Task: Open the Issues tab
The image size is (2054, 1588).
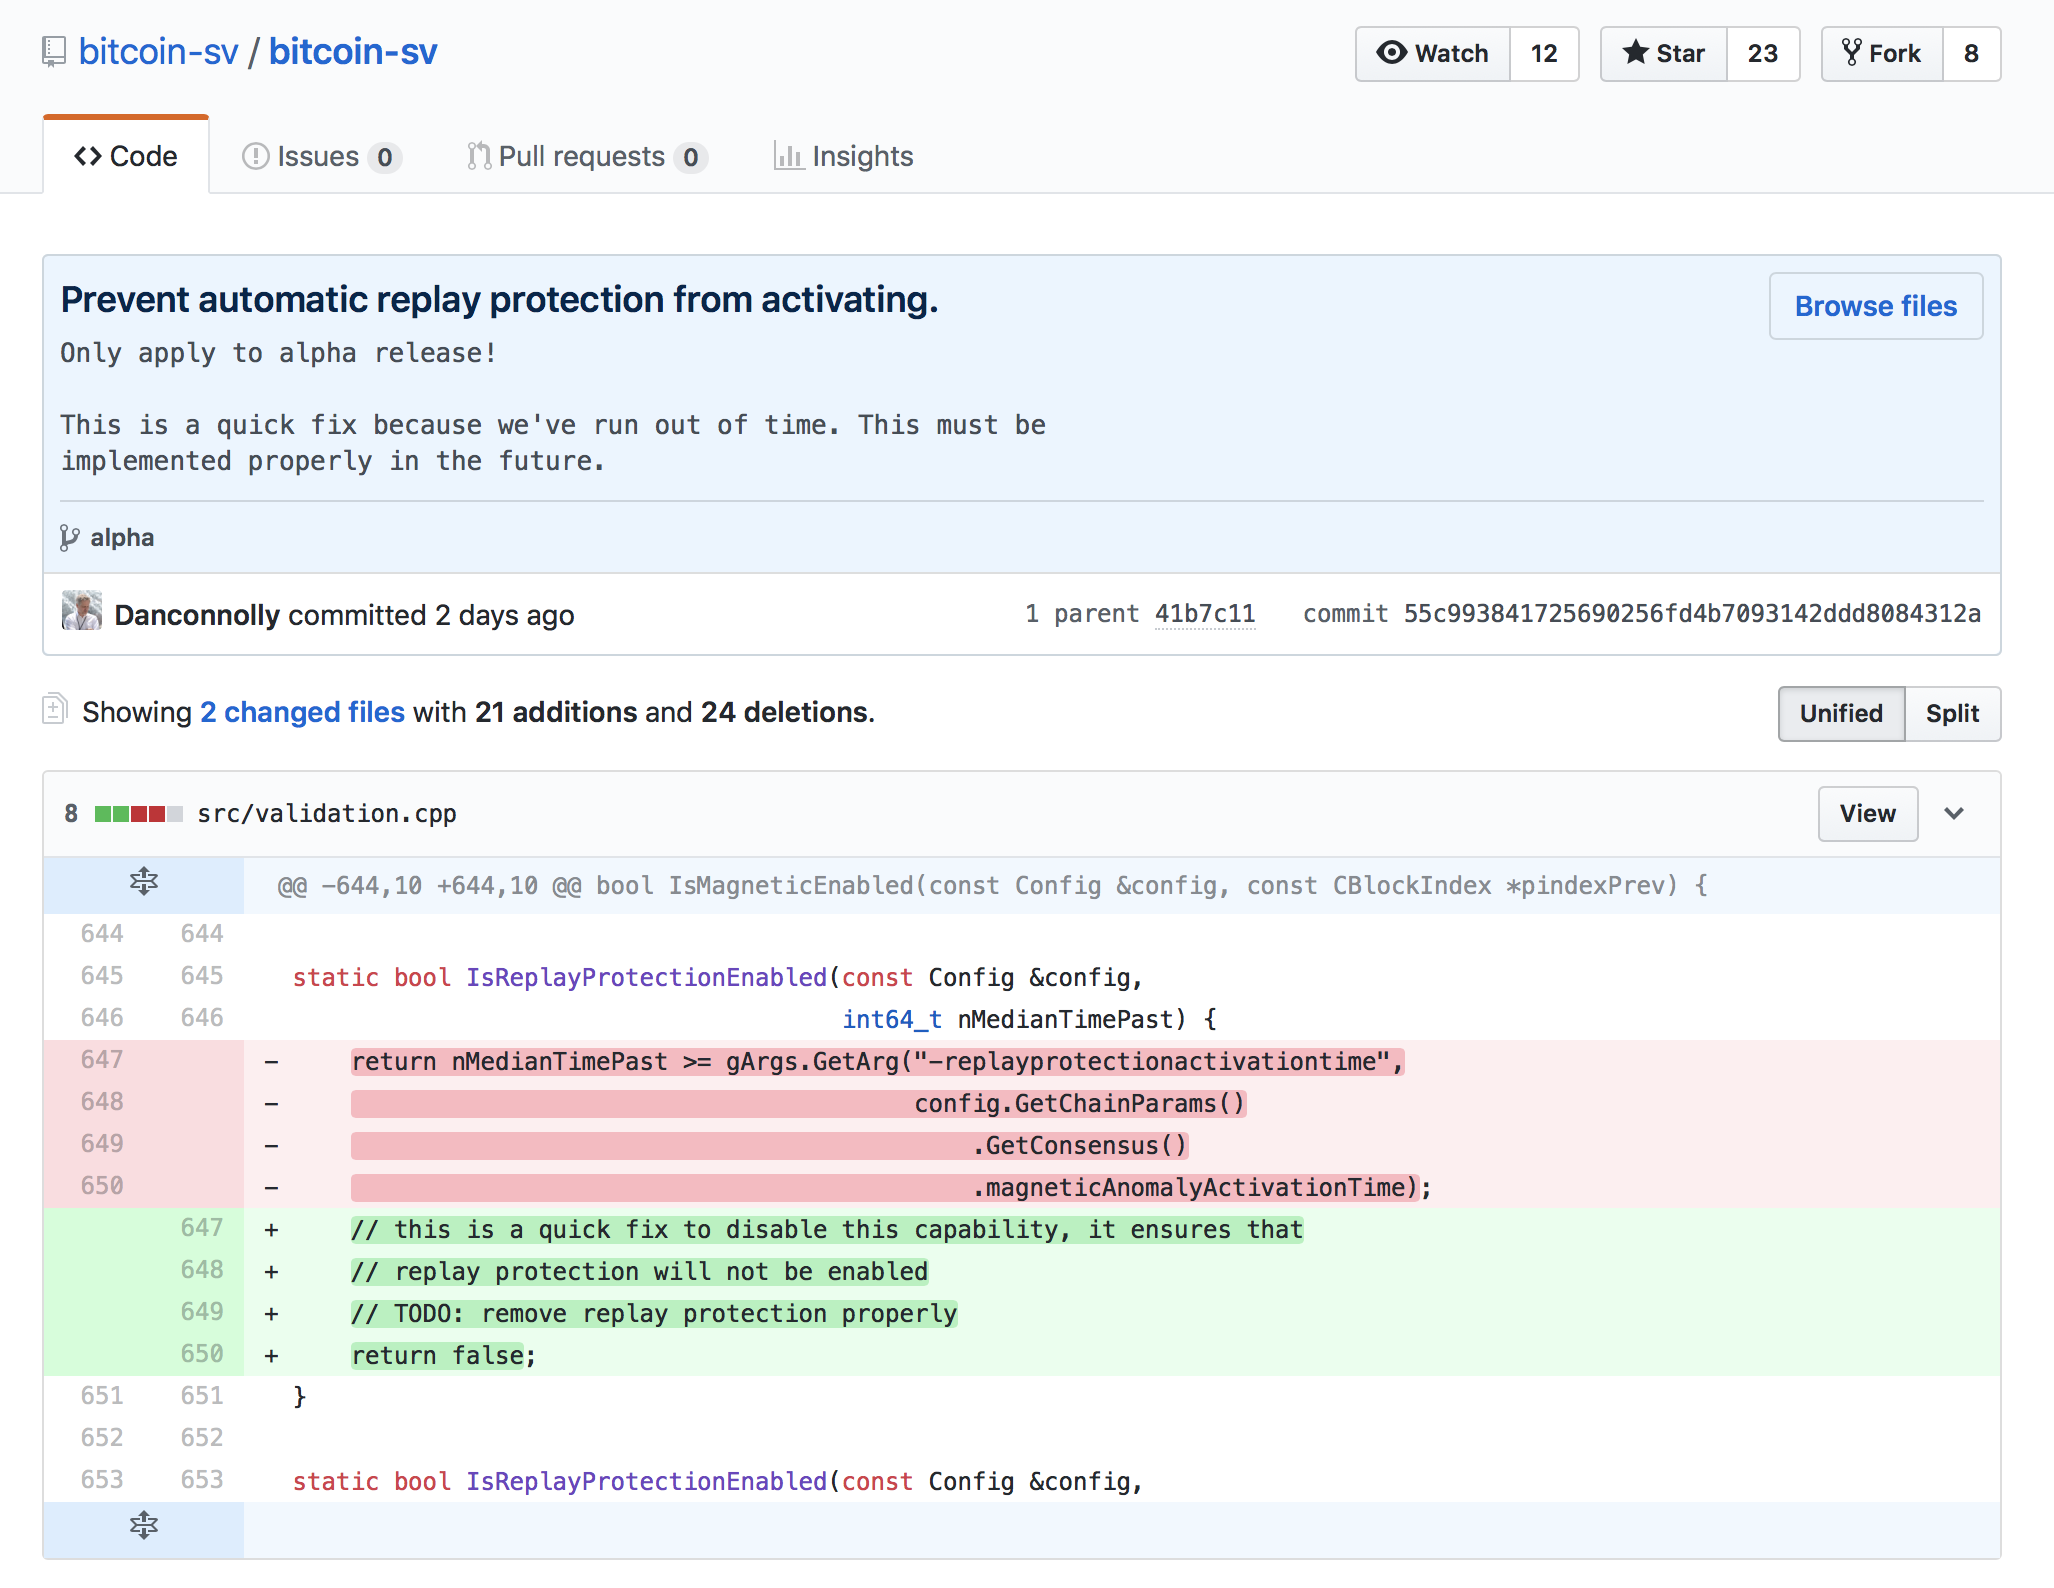Action: pos(321,156)
